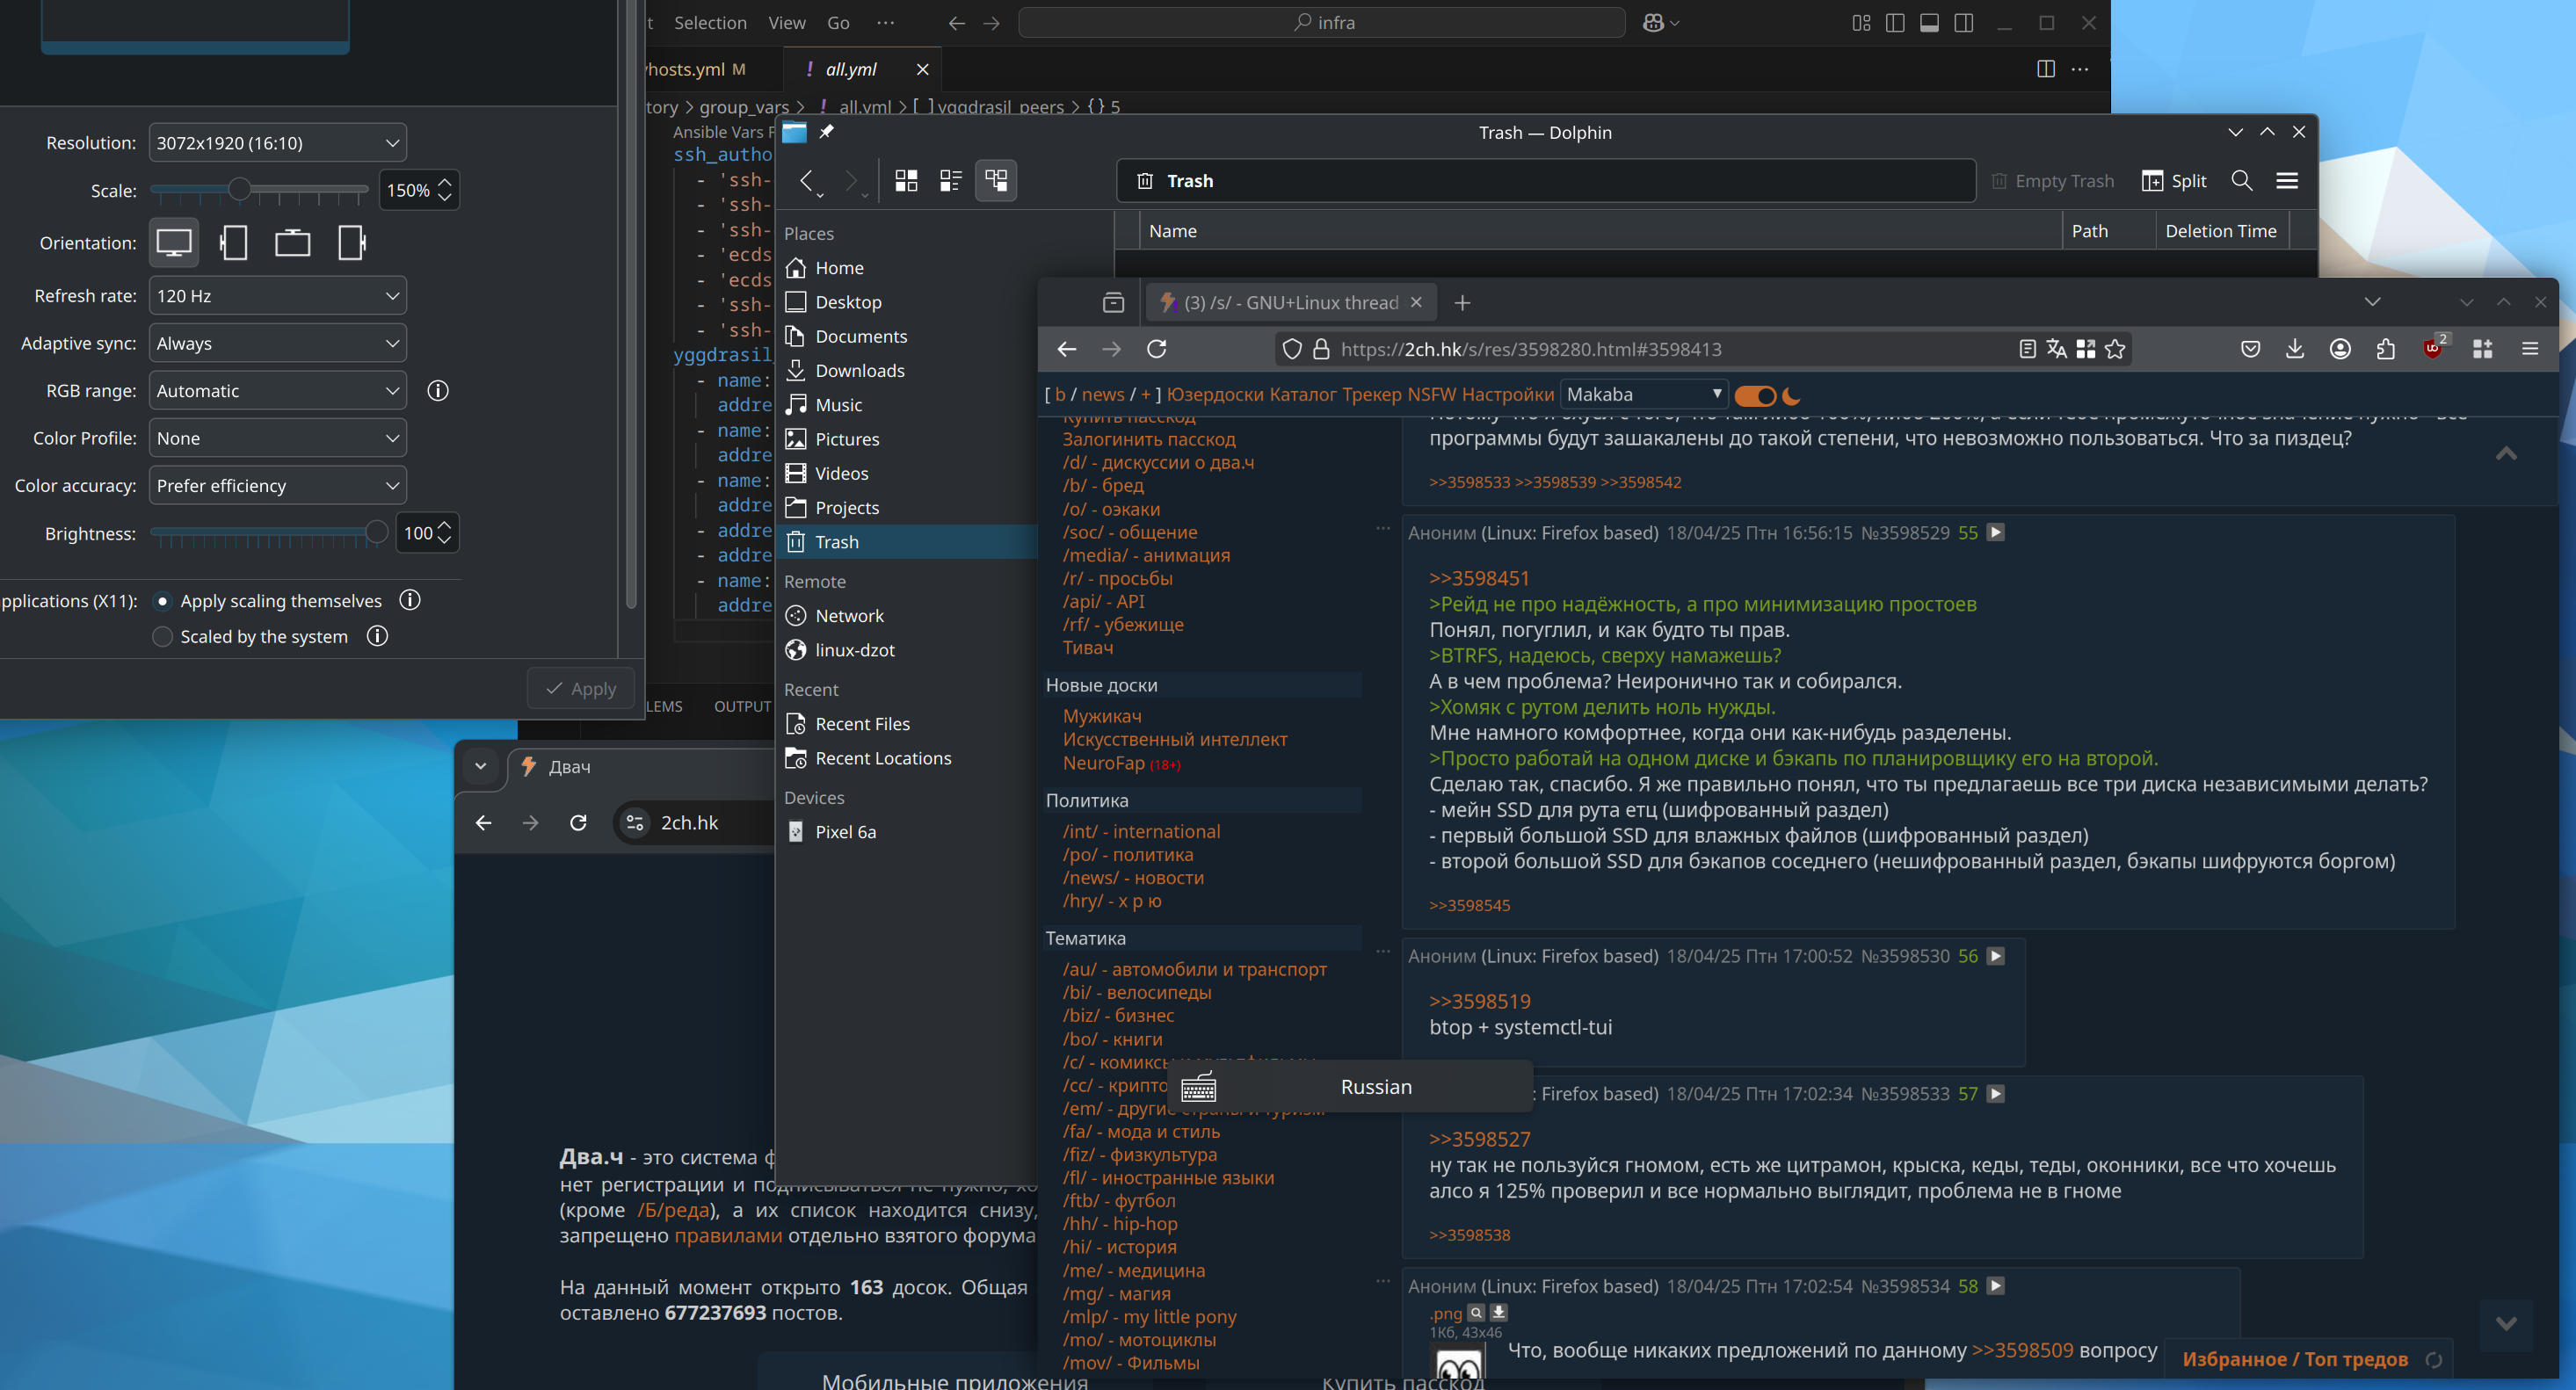The image size is (2576, 1390).
Task: Switch to the all.yml editor tab
Action: coord(851,69)
